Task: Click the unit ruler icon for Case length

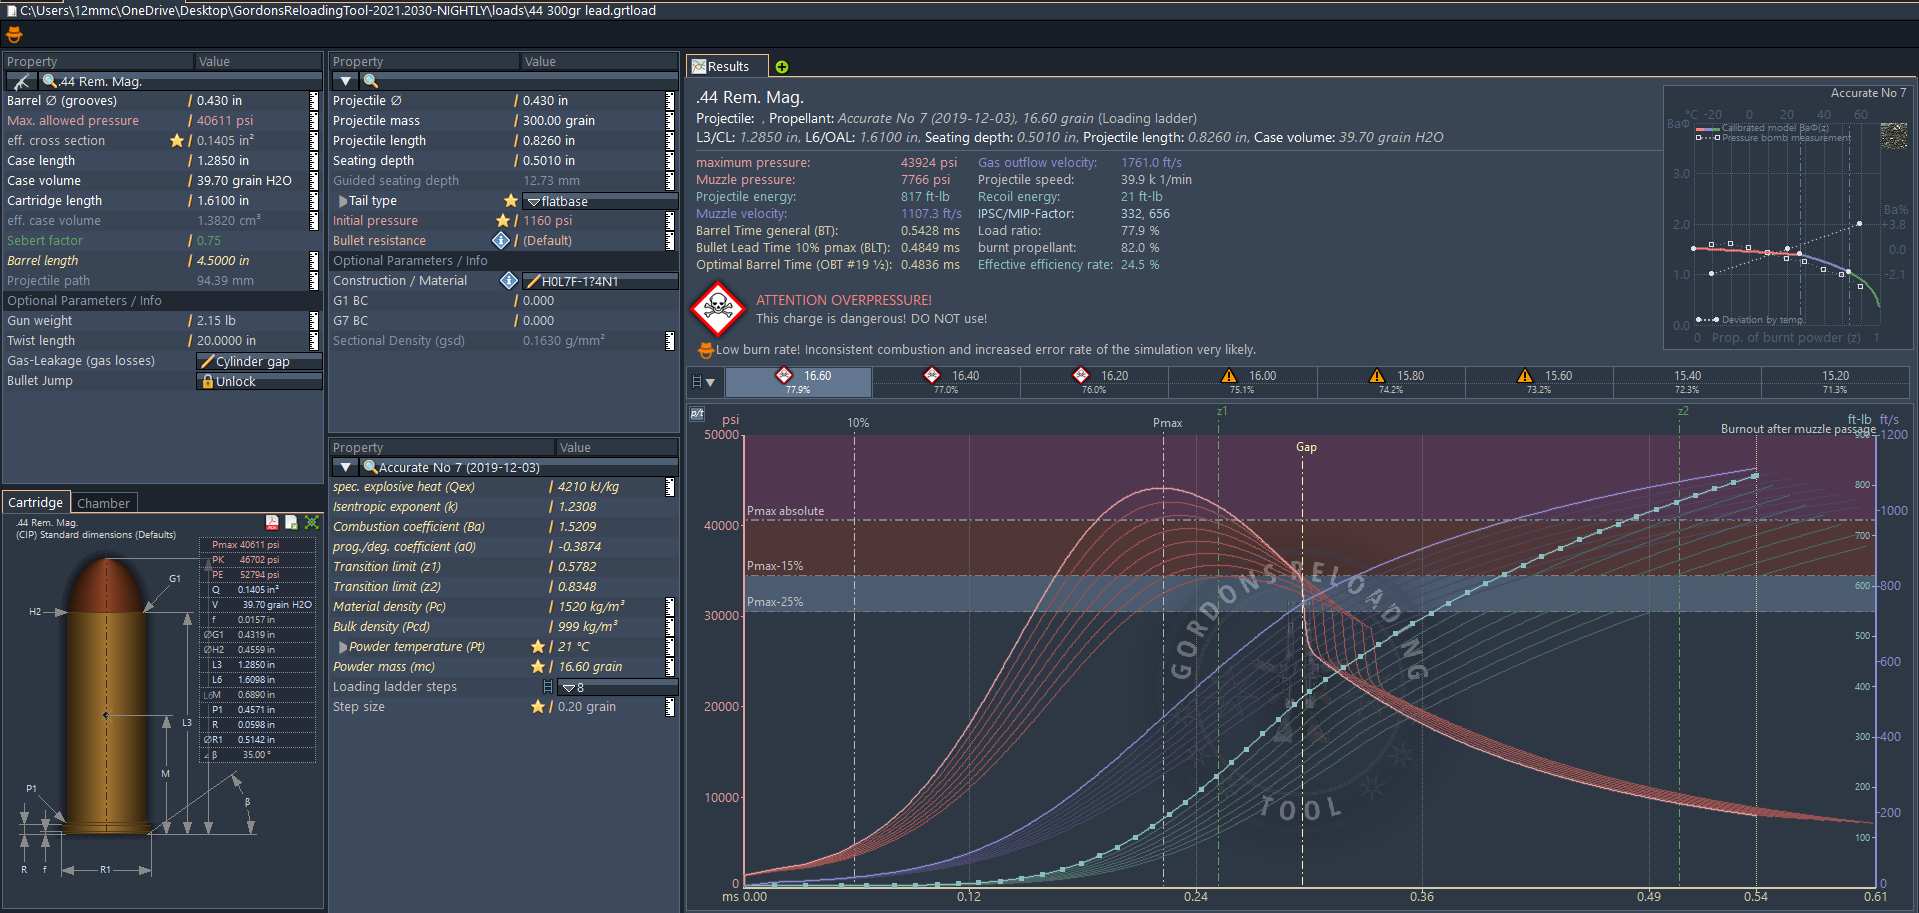Action: (314, 161)
